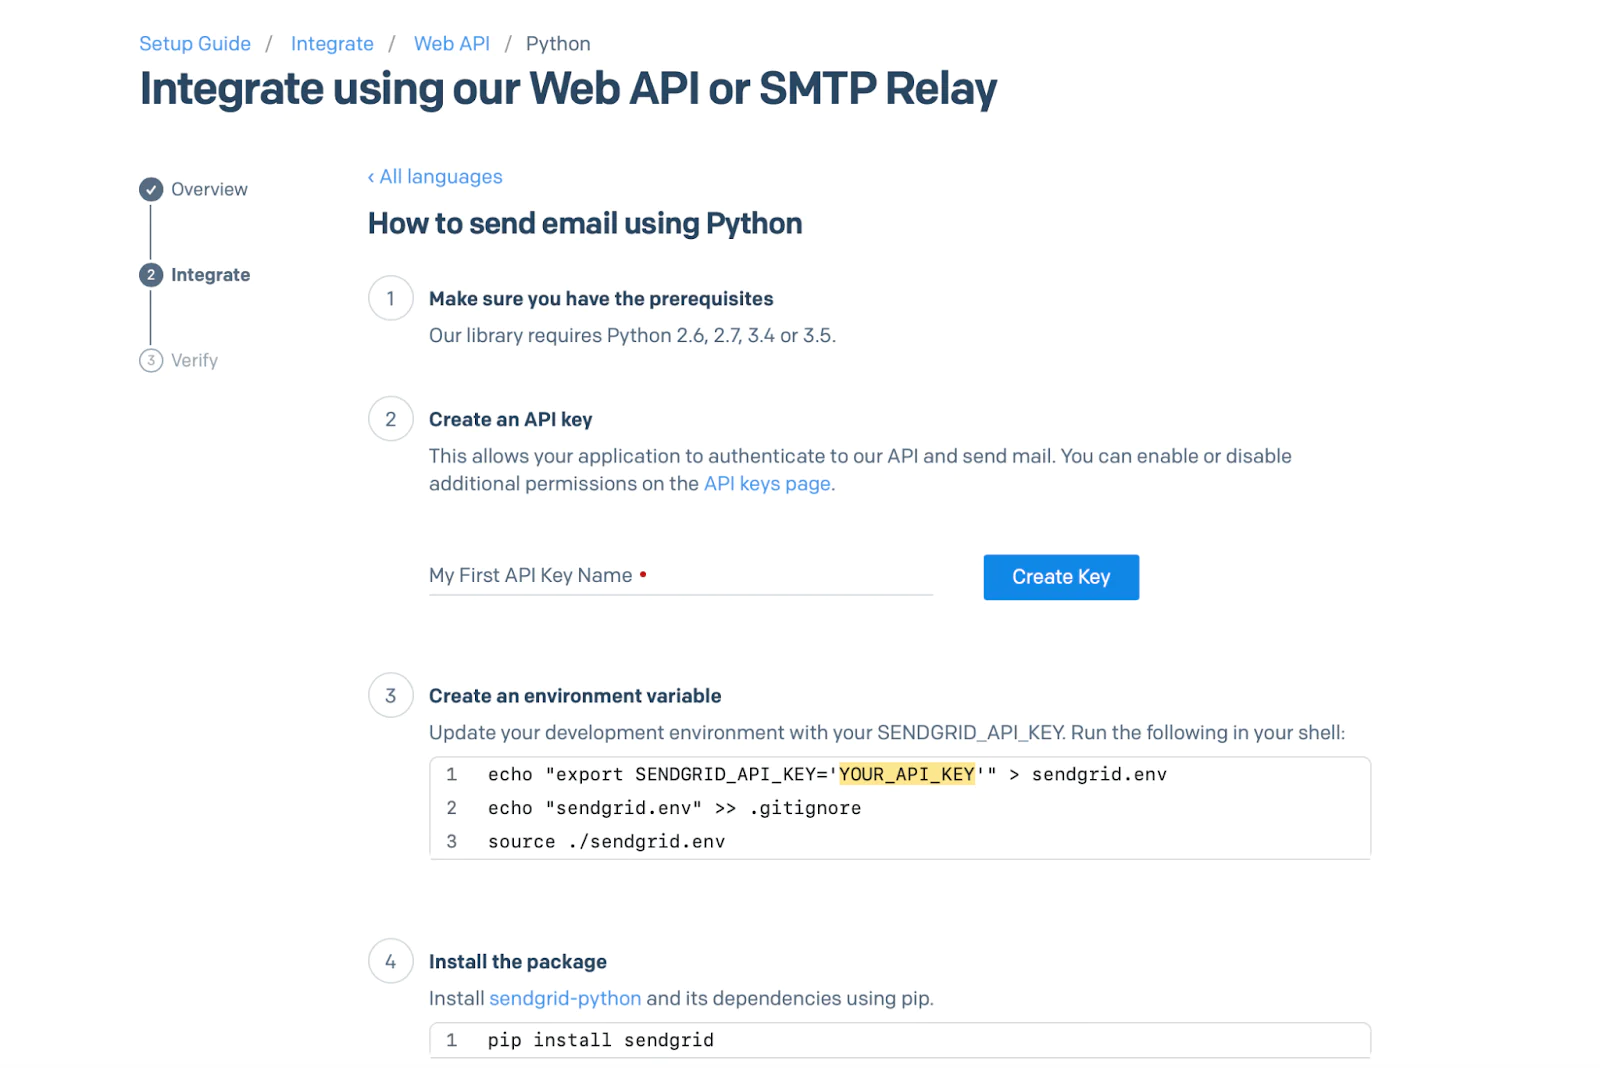Click the All languages back link

[x=435, y=177]
